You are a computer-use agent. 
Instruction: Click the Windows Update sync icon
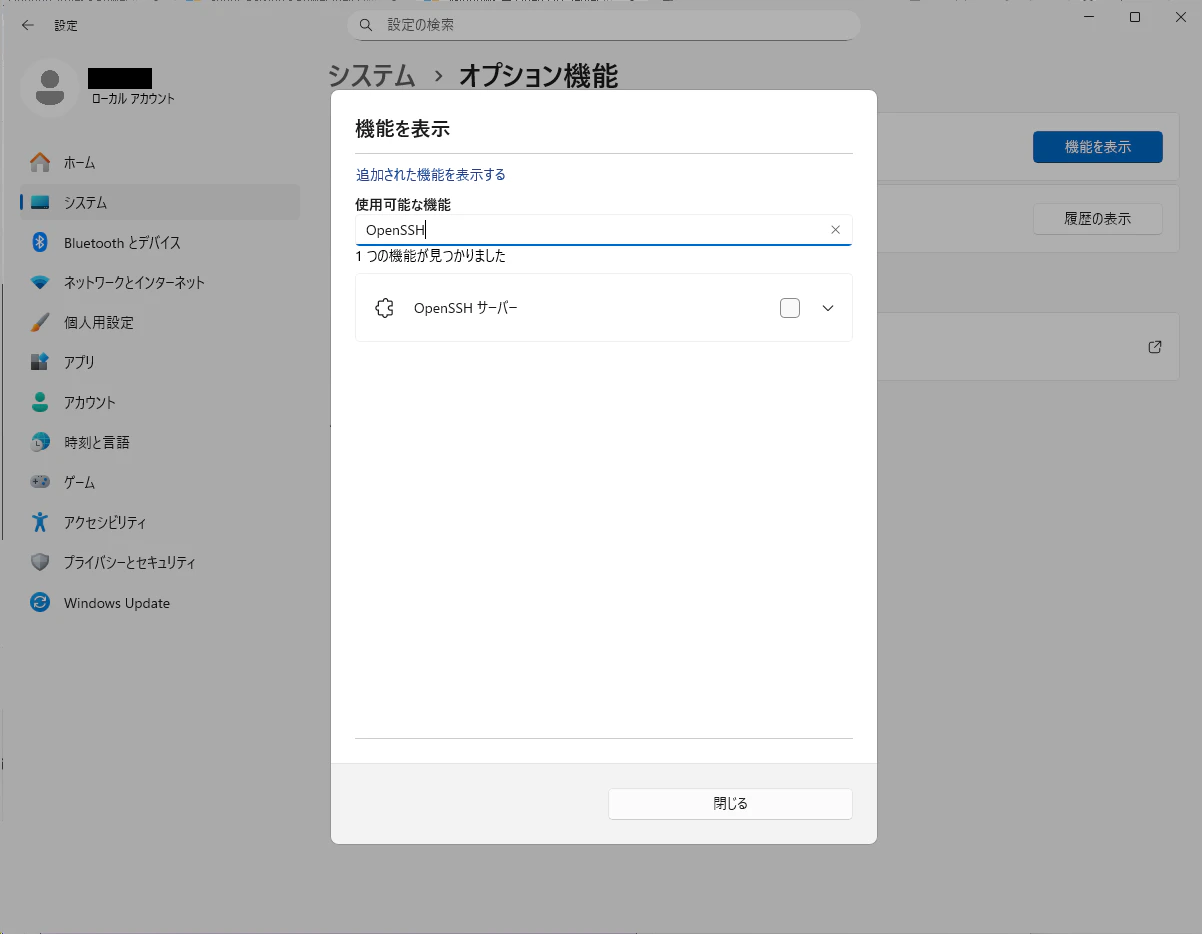click(40, 603)
